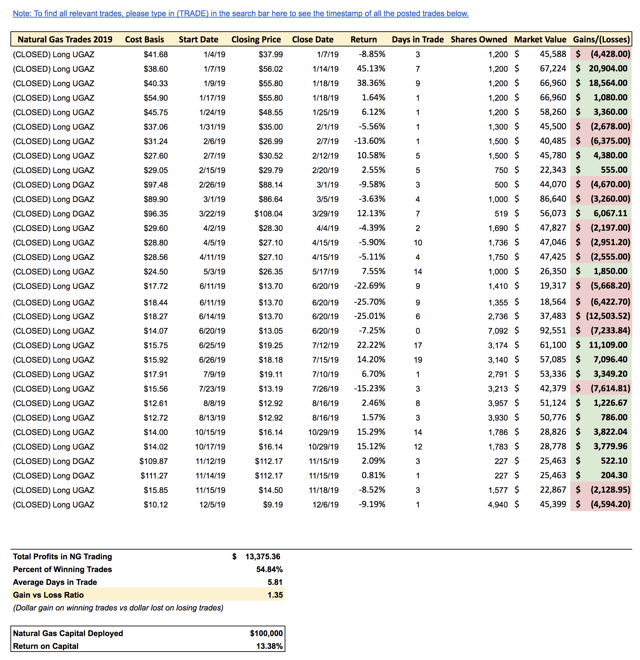Select the dollar gain explanation footnote

pyautogui.click(x=118, y=608)
